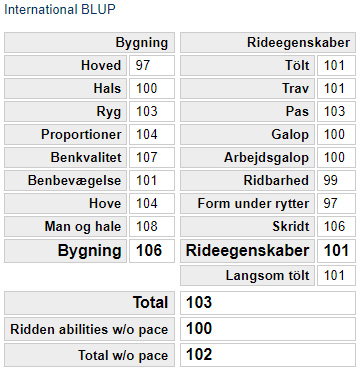Click the Tölt value 101 cell
The width and height of the screenshot is (364, 371).
(336, 65)
